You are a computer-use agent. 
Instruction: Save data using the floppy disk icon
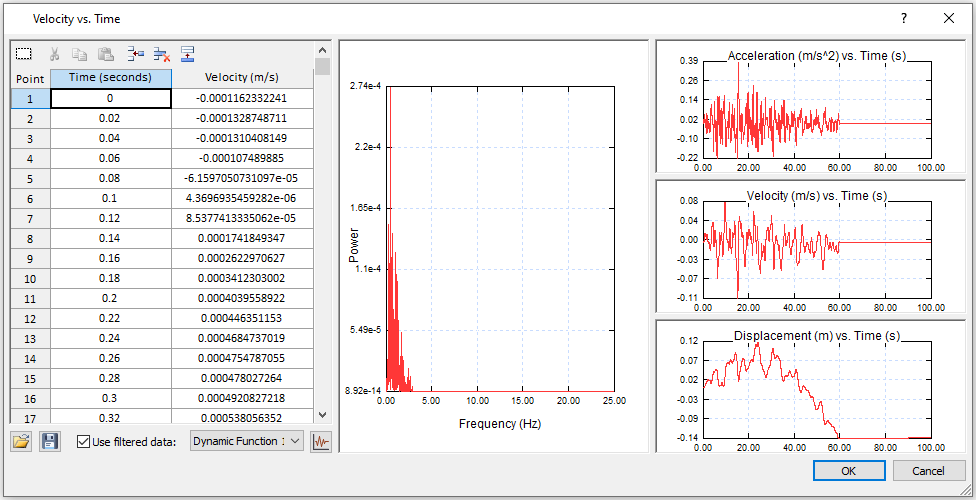point(49,441)
